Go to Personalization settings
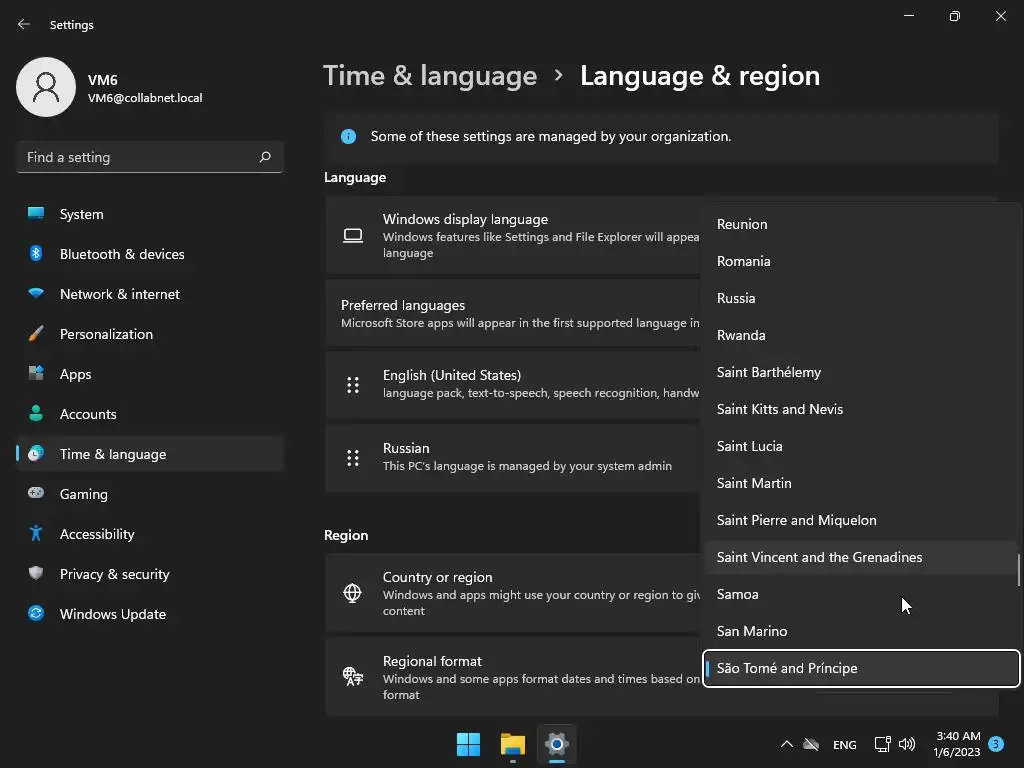 (x=150, y=334)
